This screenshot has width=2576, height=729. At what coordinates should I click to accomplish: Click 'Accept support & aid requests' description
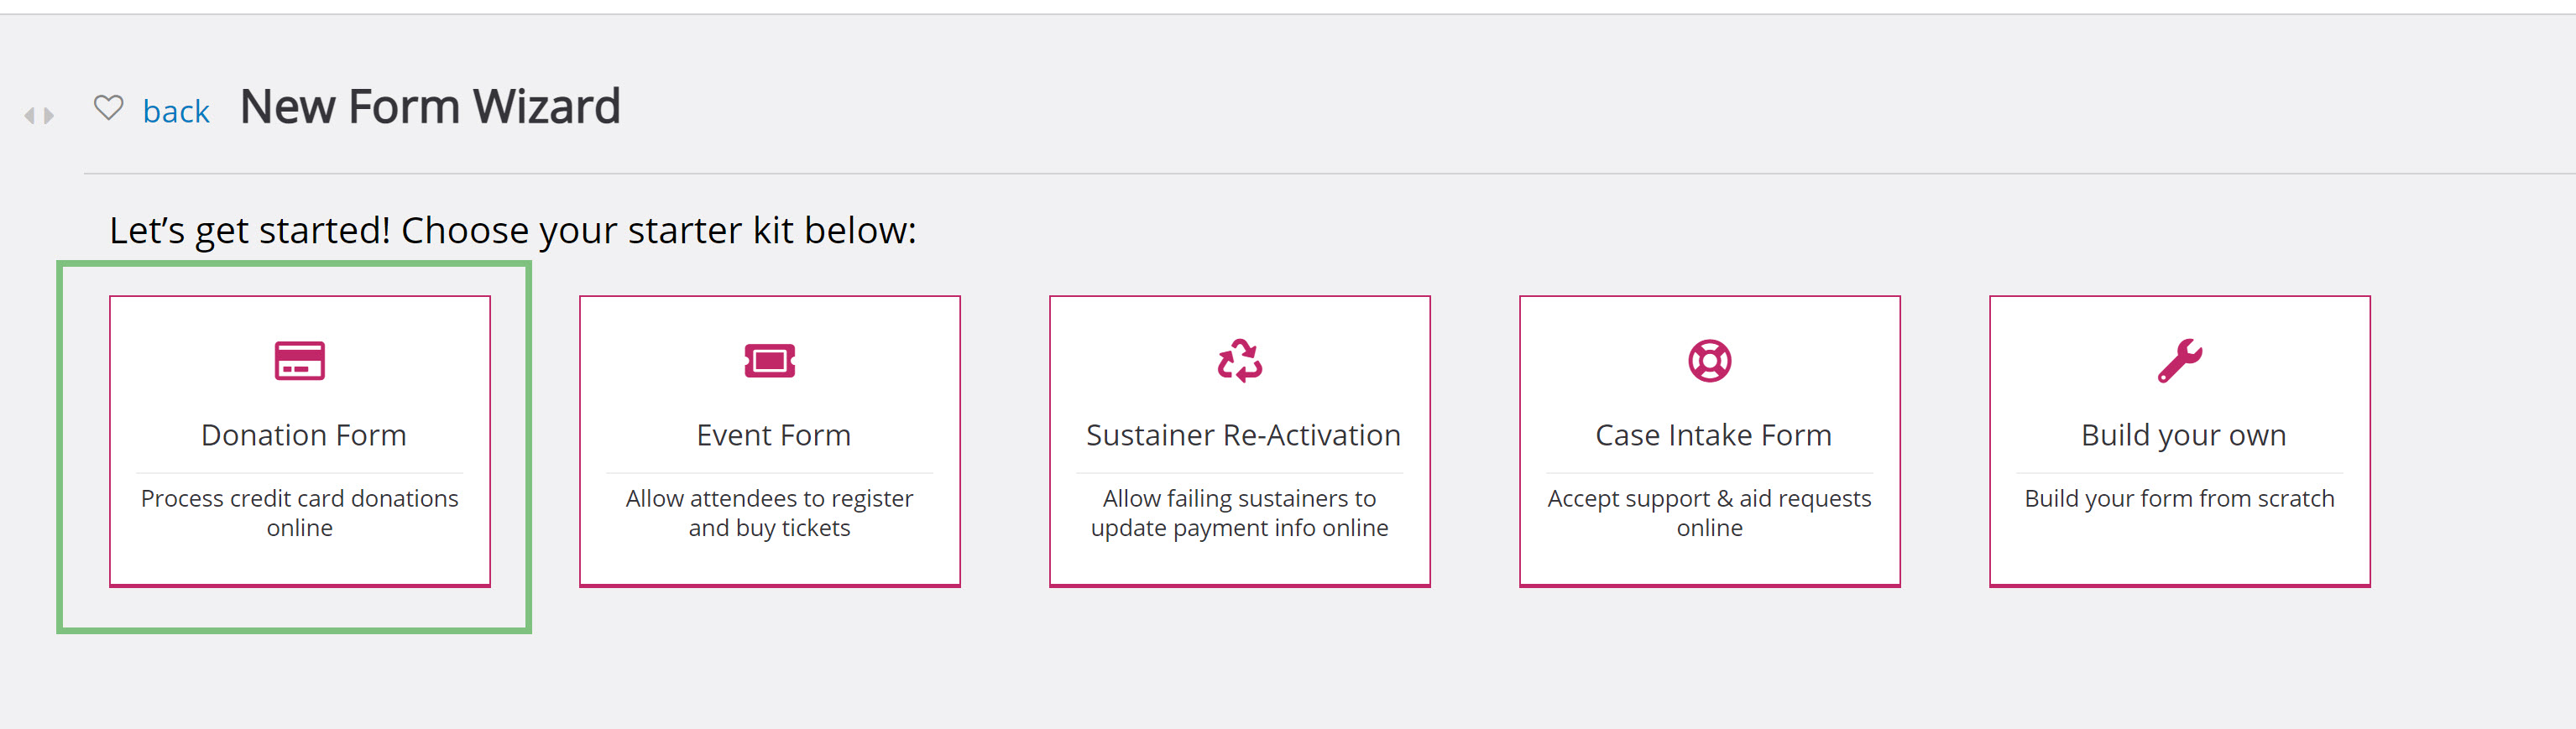1710,513
